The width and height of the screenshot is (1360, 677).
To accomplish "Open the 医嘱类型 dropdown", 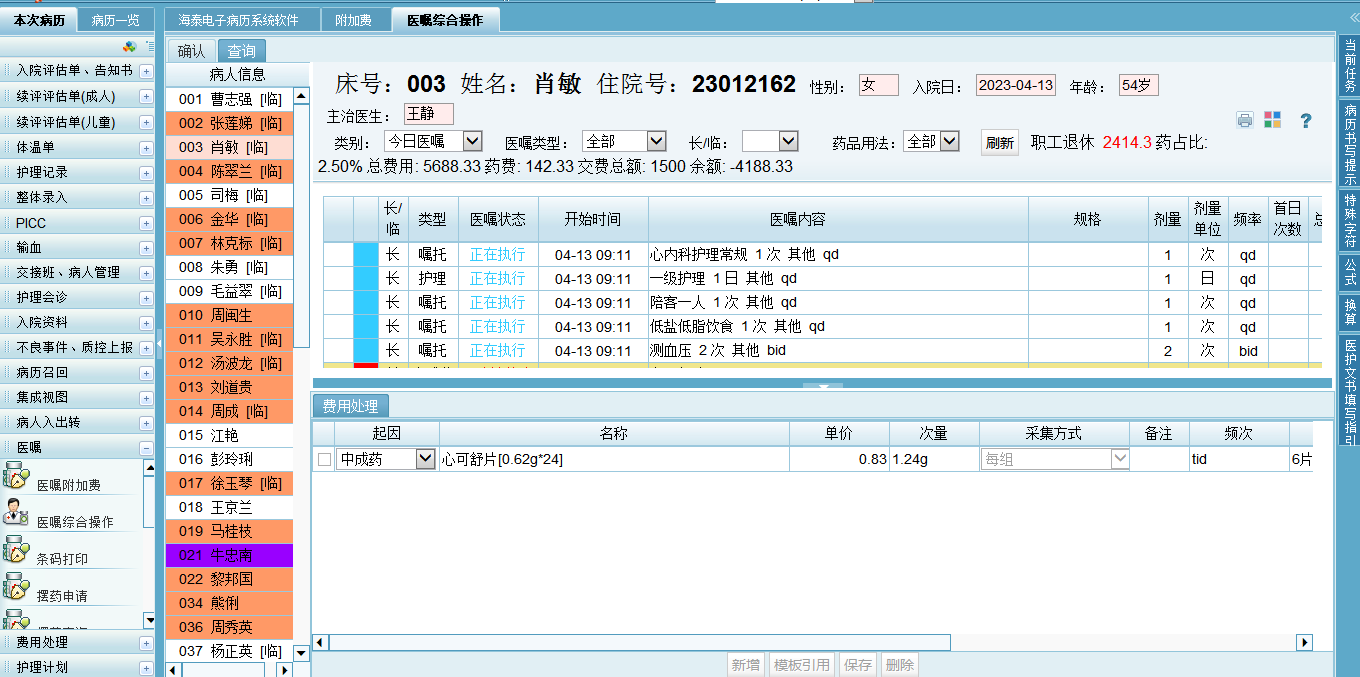I will (656, 141).
